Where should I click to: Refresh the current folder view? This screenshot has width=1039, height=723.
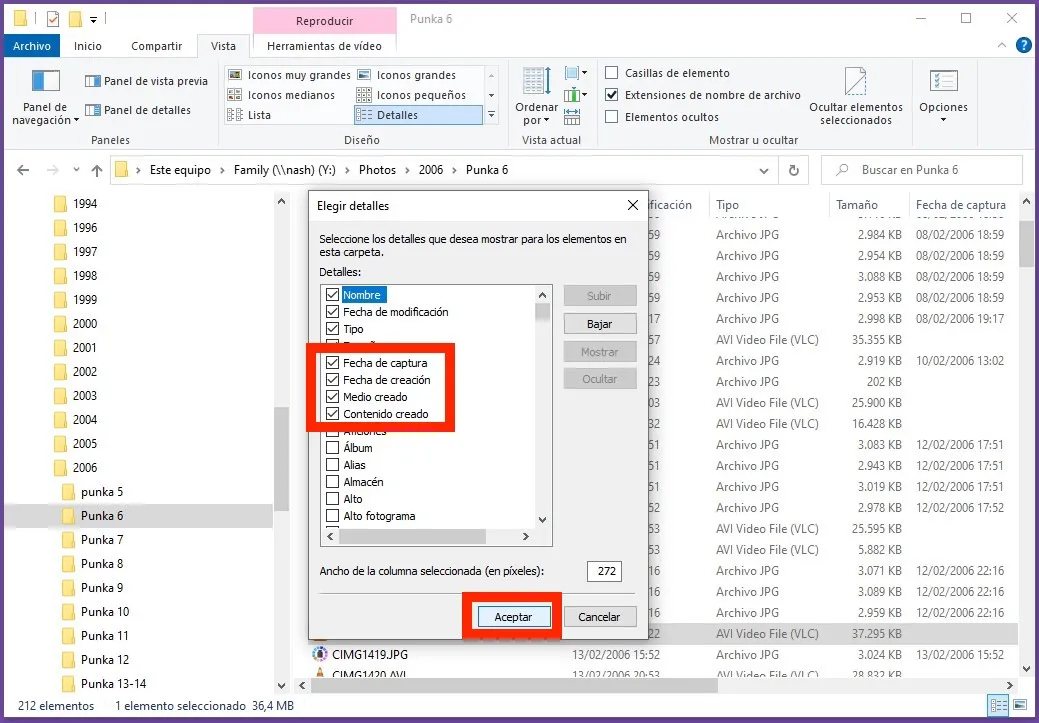tap(794, 170)
